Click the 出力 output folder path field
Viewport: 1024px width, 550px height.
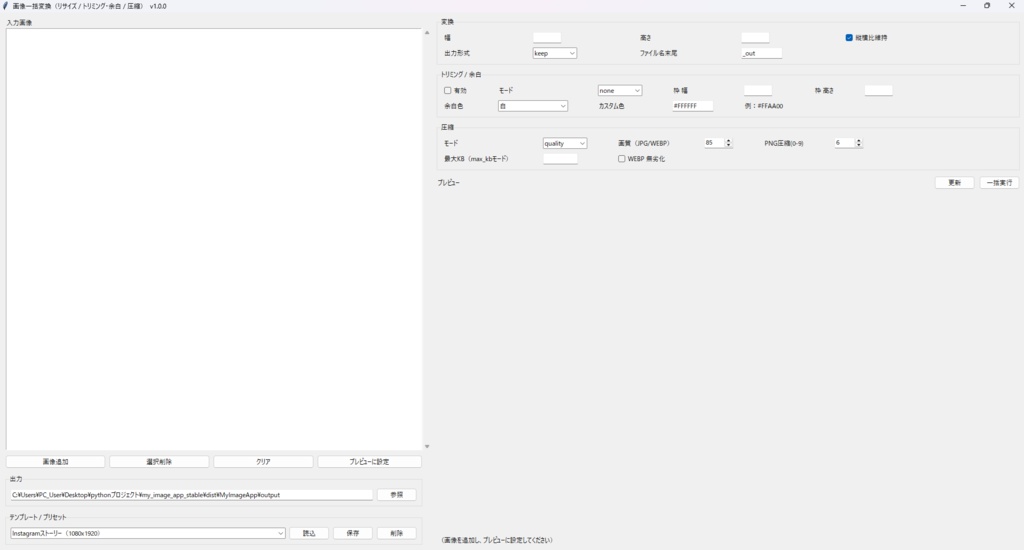(x=191, y=494)
